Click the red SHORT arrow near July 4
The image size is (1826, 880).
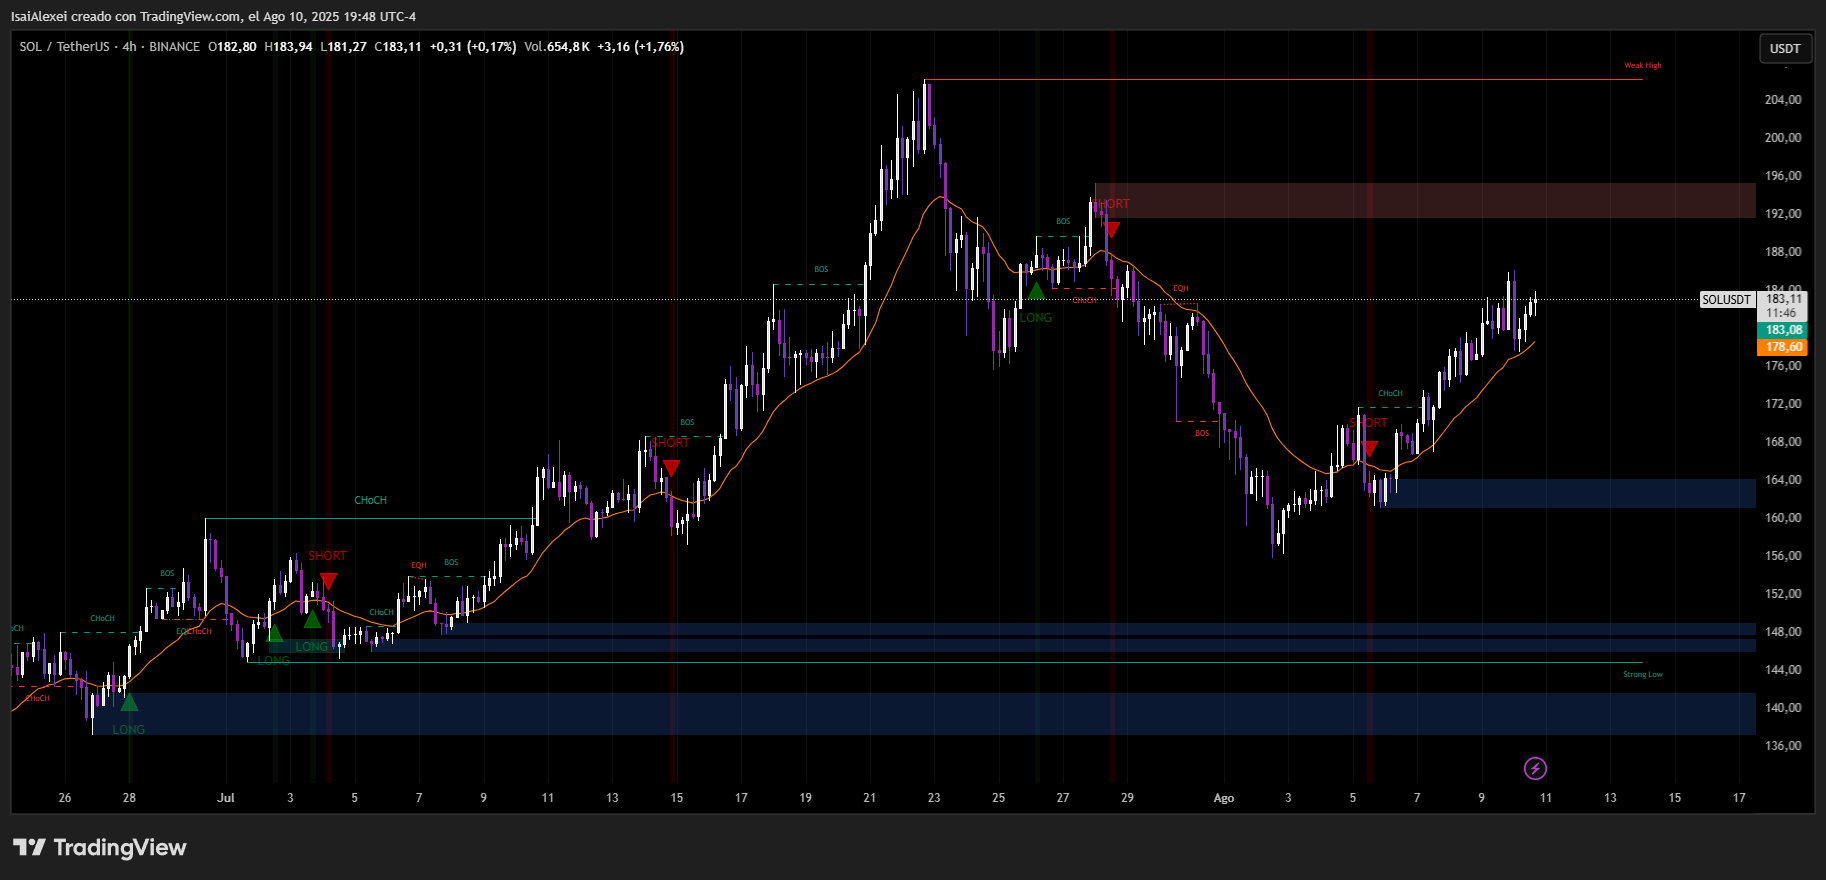328,581
